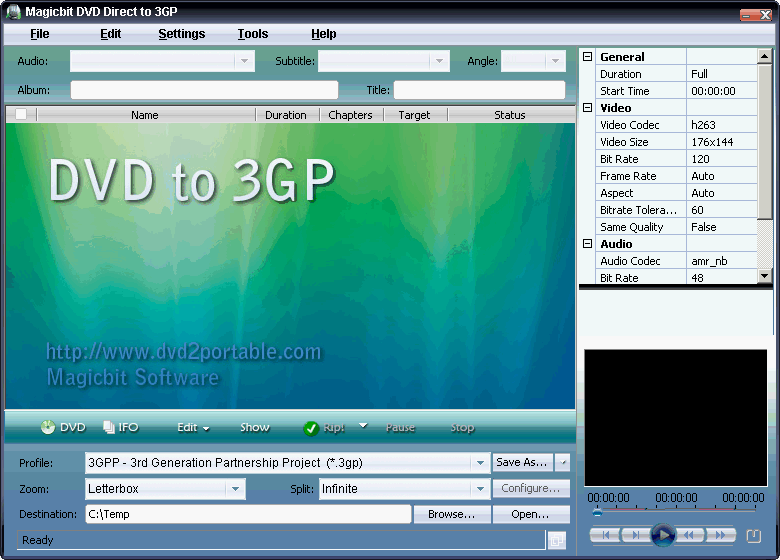Click the preview seek slider handle

(x=597, y=512)
